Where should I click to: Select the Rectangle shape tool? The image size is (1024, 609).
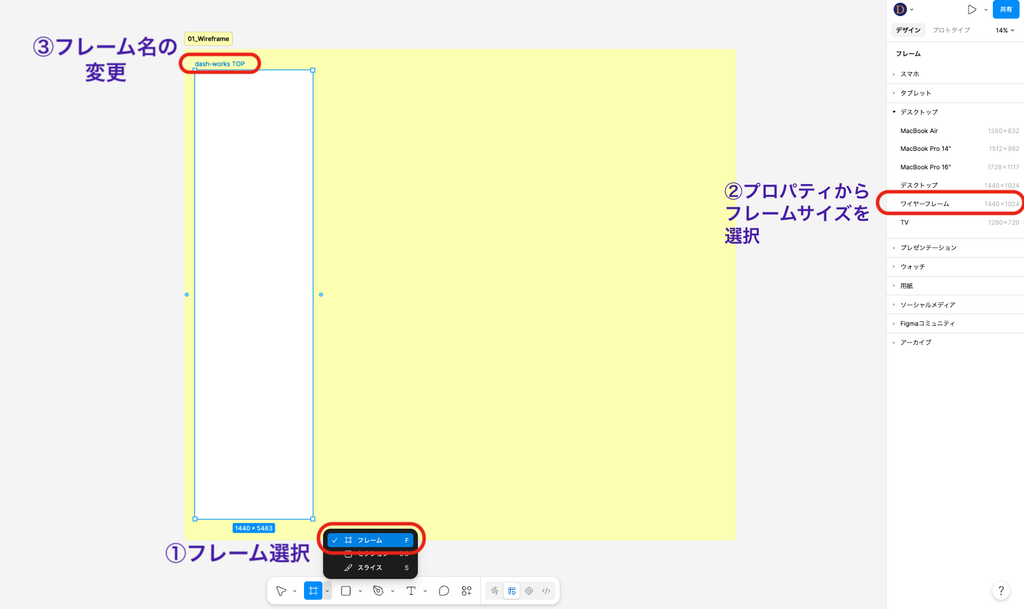tap(345, 591)
